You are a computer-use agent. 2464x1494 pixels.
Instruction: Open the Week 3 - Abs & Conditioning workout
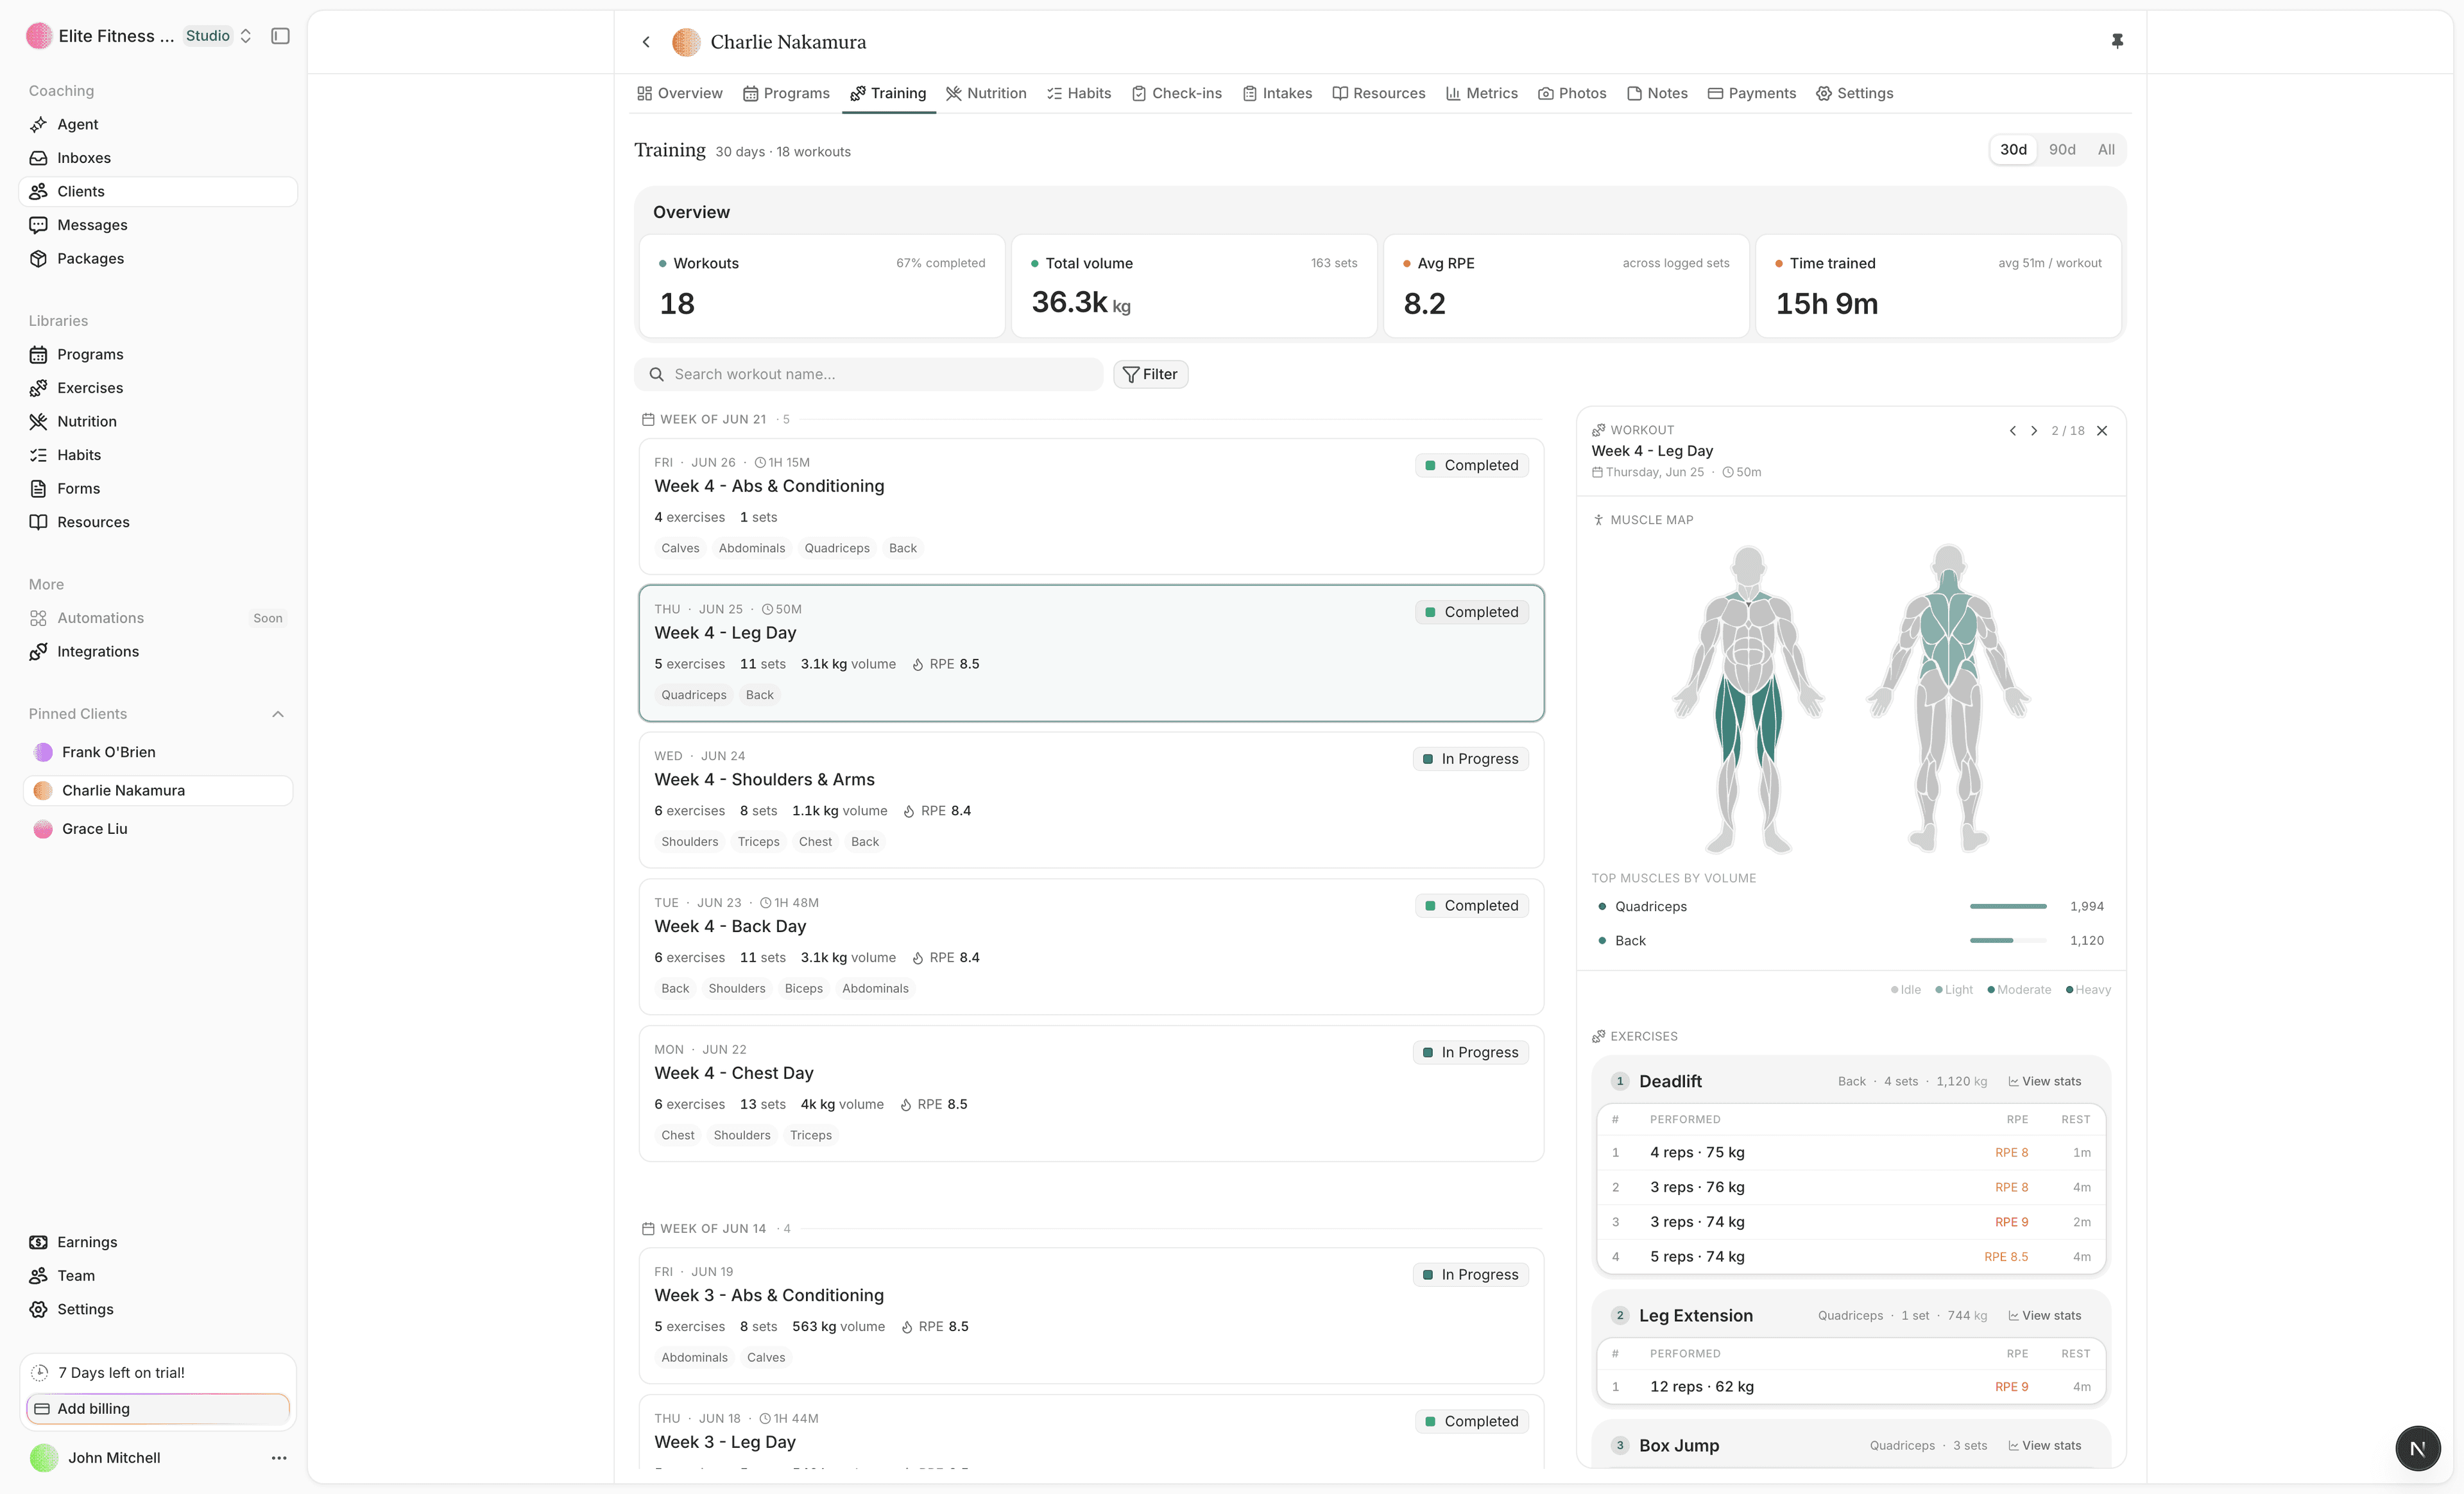tap(1091, 1315)
